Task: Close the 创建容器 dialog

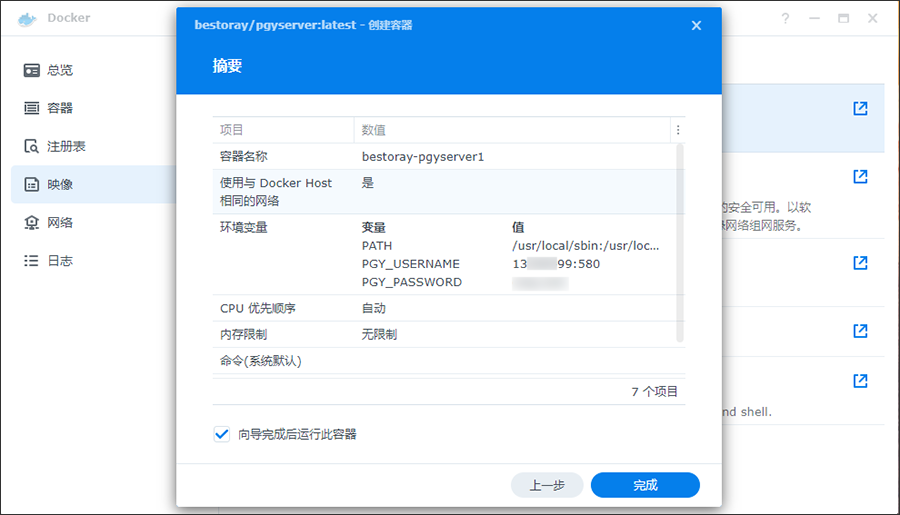Action: (x=696, y=25)
